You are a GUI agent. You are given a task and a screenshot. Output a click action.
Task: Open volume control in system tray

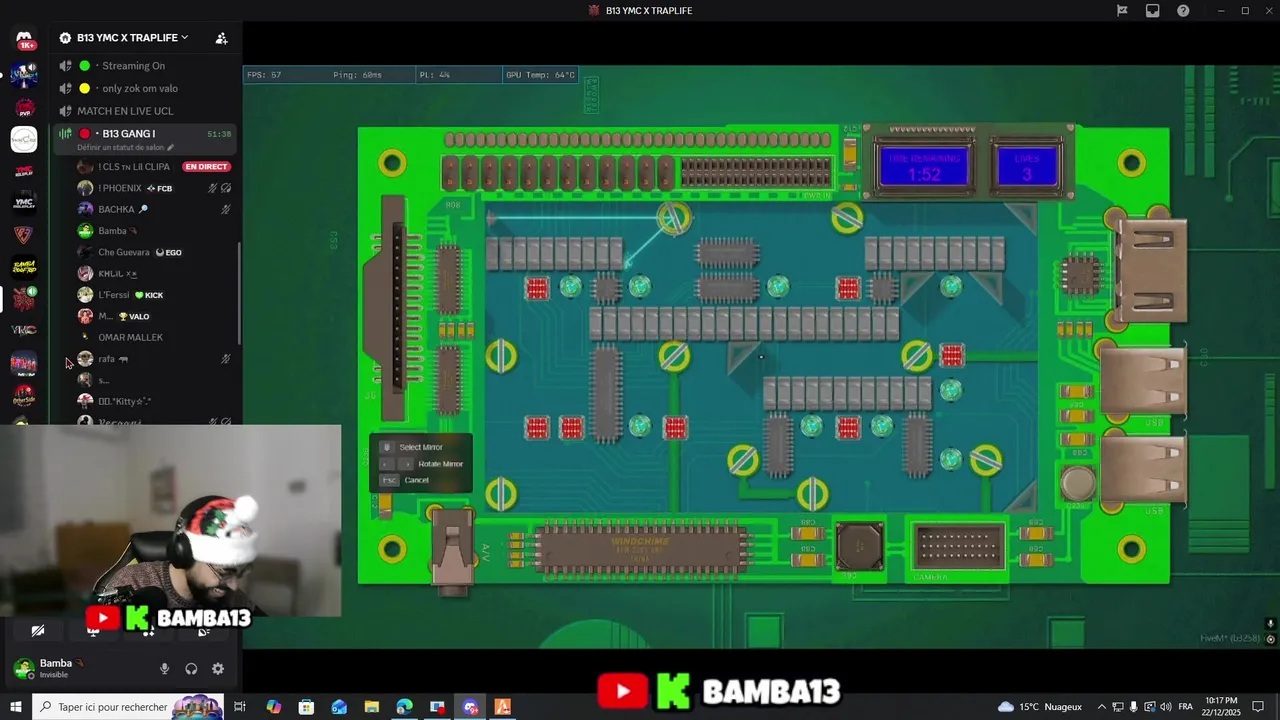1165,707
